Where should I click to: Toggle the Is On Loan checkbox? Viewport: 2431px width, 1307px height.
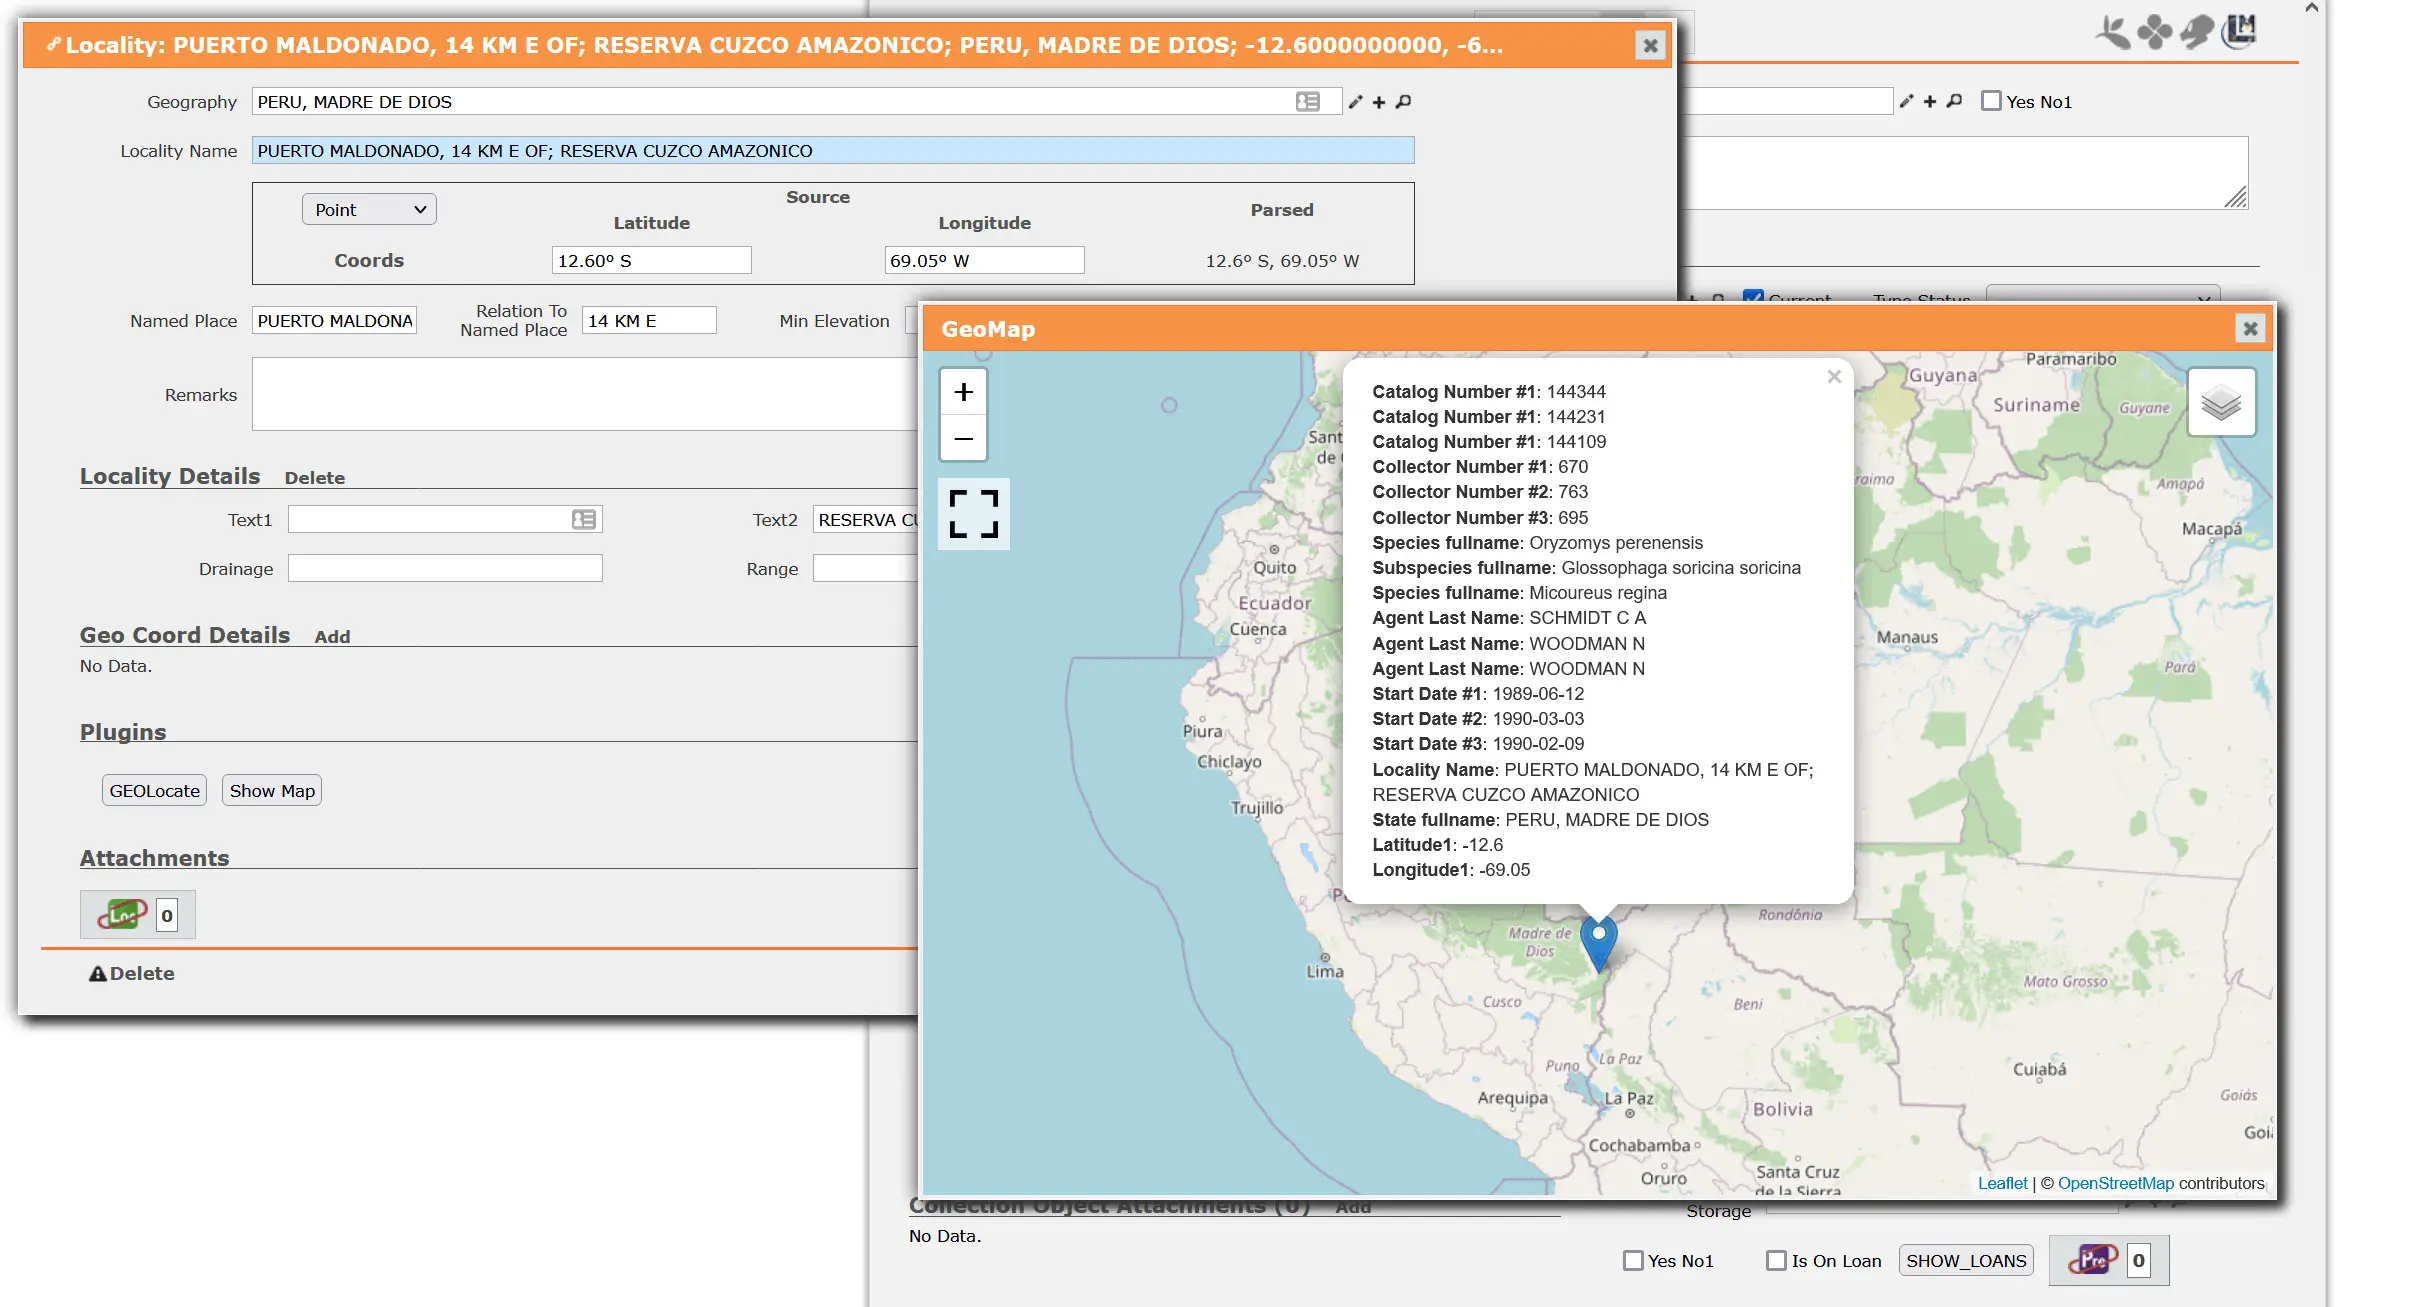point(1776,1260)
